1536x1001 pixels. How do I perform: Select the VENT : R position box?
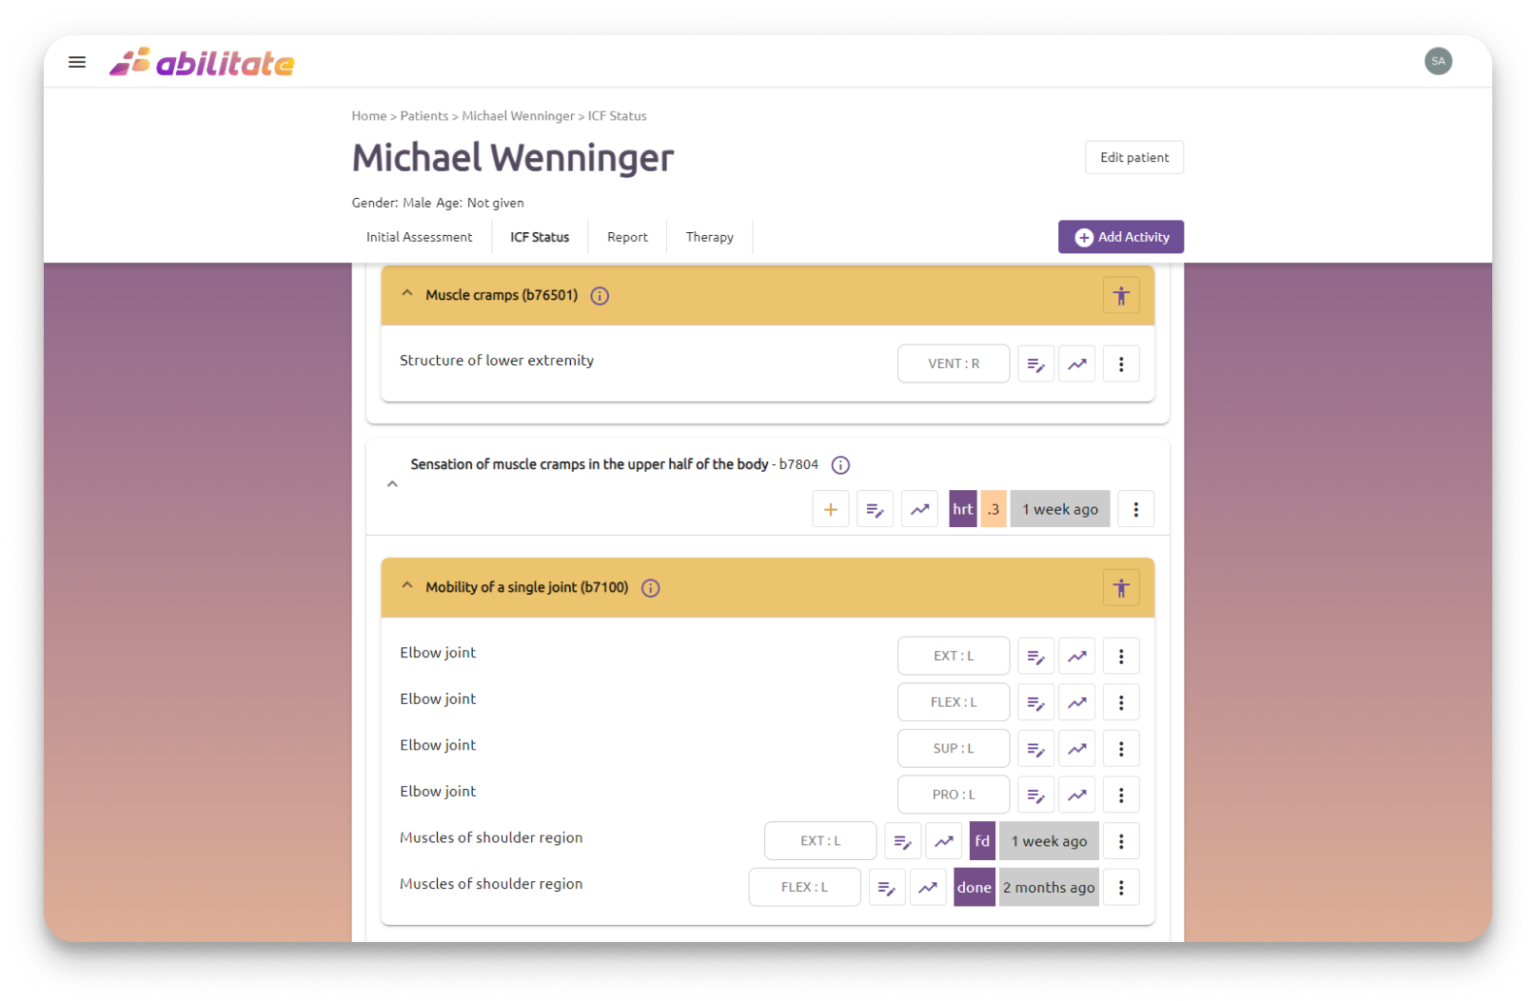953,364
